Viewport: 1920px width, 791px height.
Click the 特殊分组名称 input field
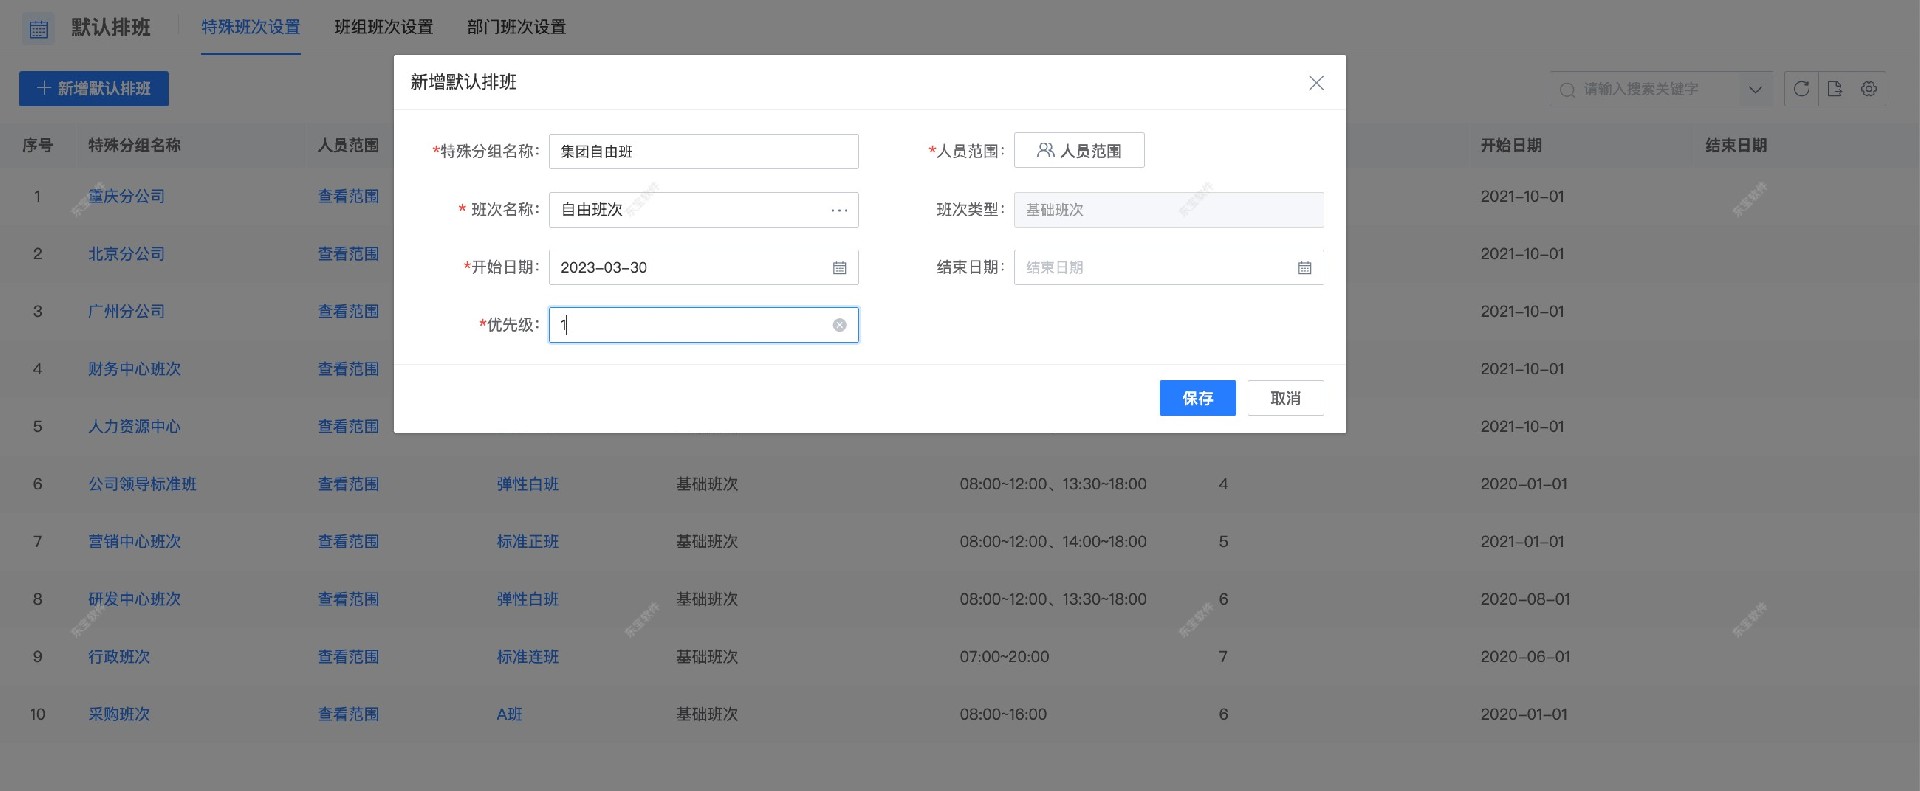703,152
